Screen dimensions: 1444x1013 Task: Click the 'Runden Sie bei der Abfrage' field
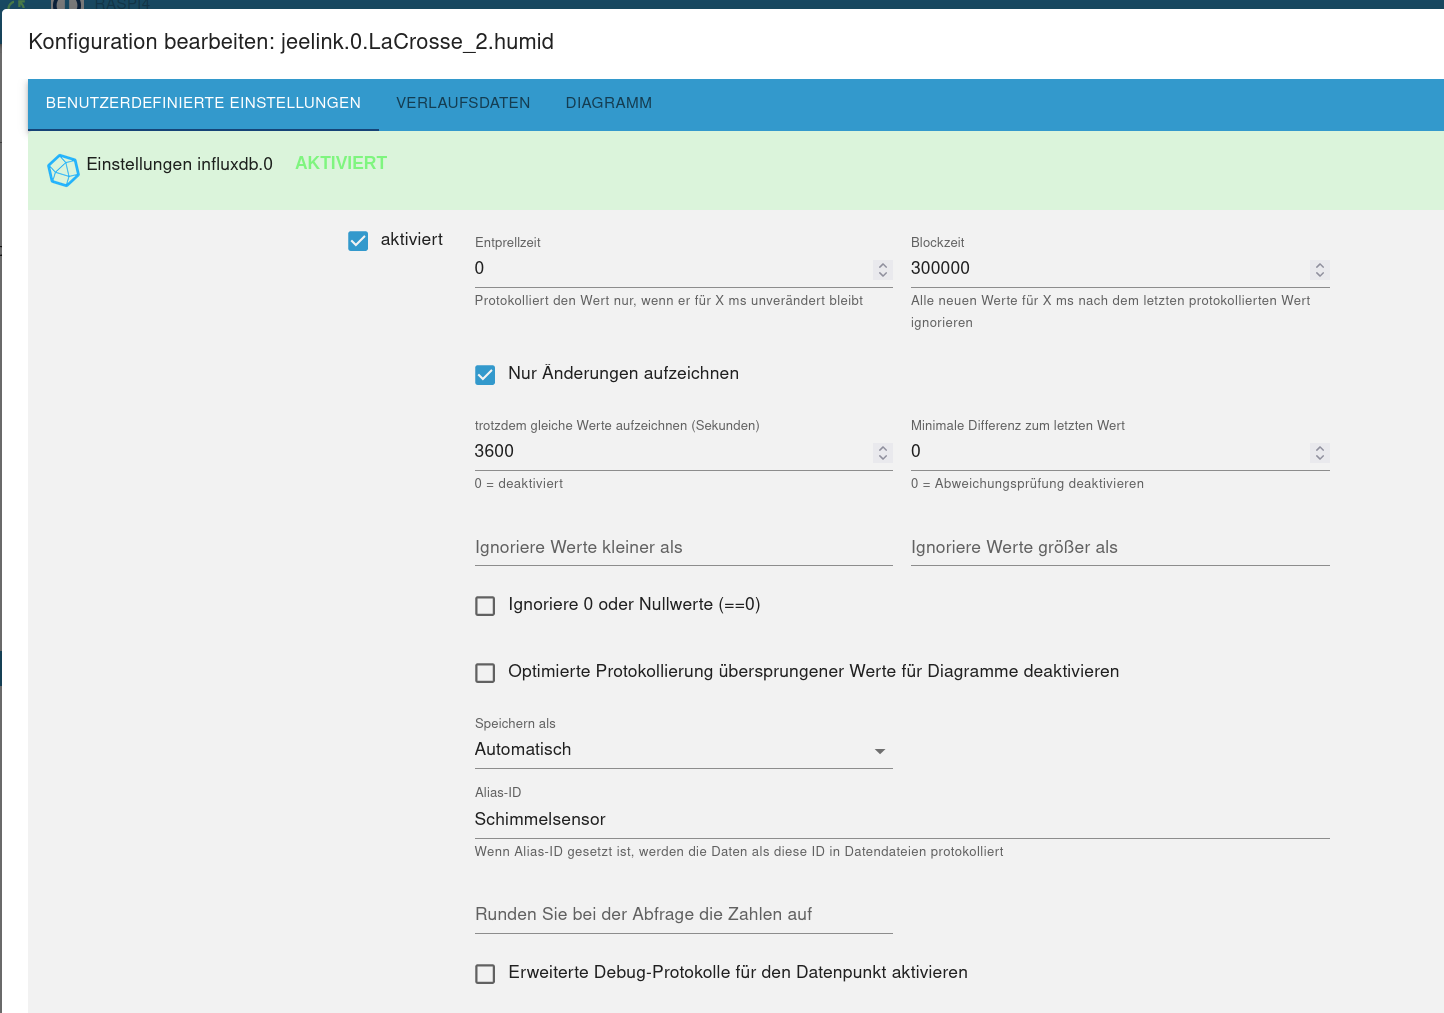[x=683, y=915]
